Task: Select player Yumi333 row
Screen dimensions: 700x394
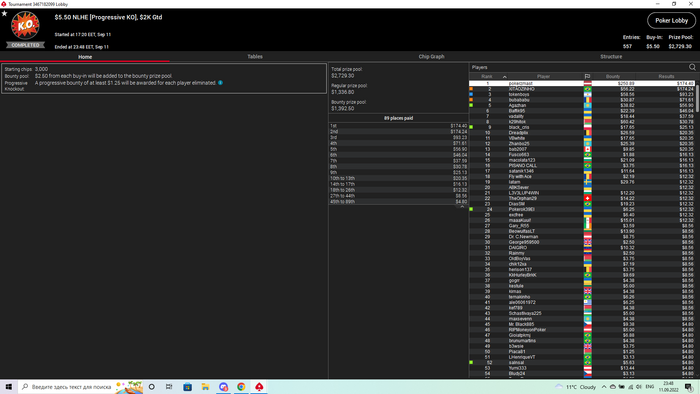Action: tap(582, 368)
